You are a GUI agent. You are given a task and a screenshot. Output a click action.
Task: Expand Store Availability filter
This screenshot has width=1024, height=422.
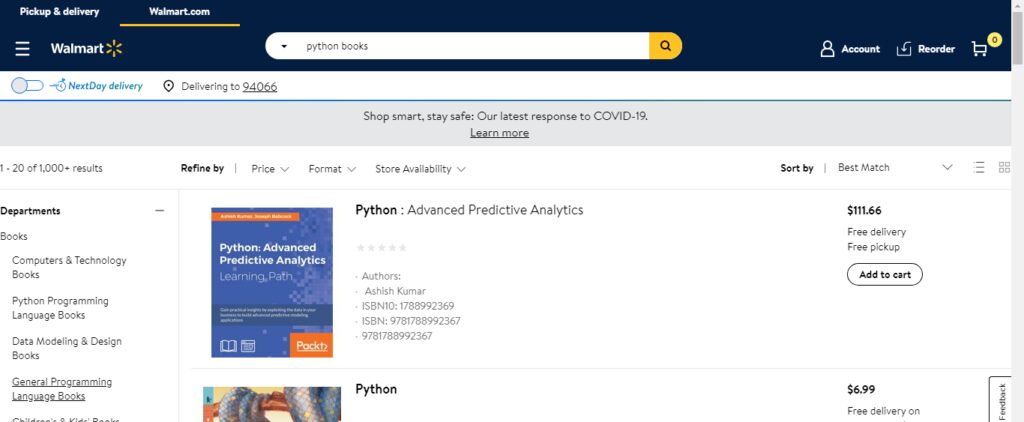click(x=420, y=169)
